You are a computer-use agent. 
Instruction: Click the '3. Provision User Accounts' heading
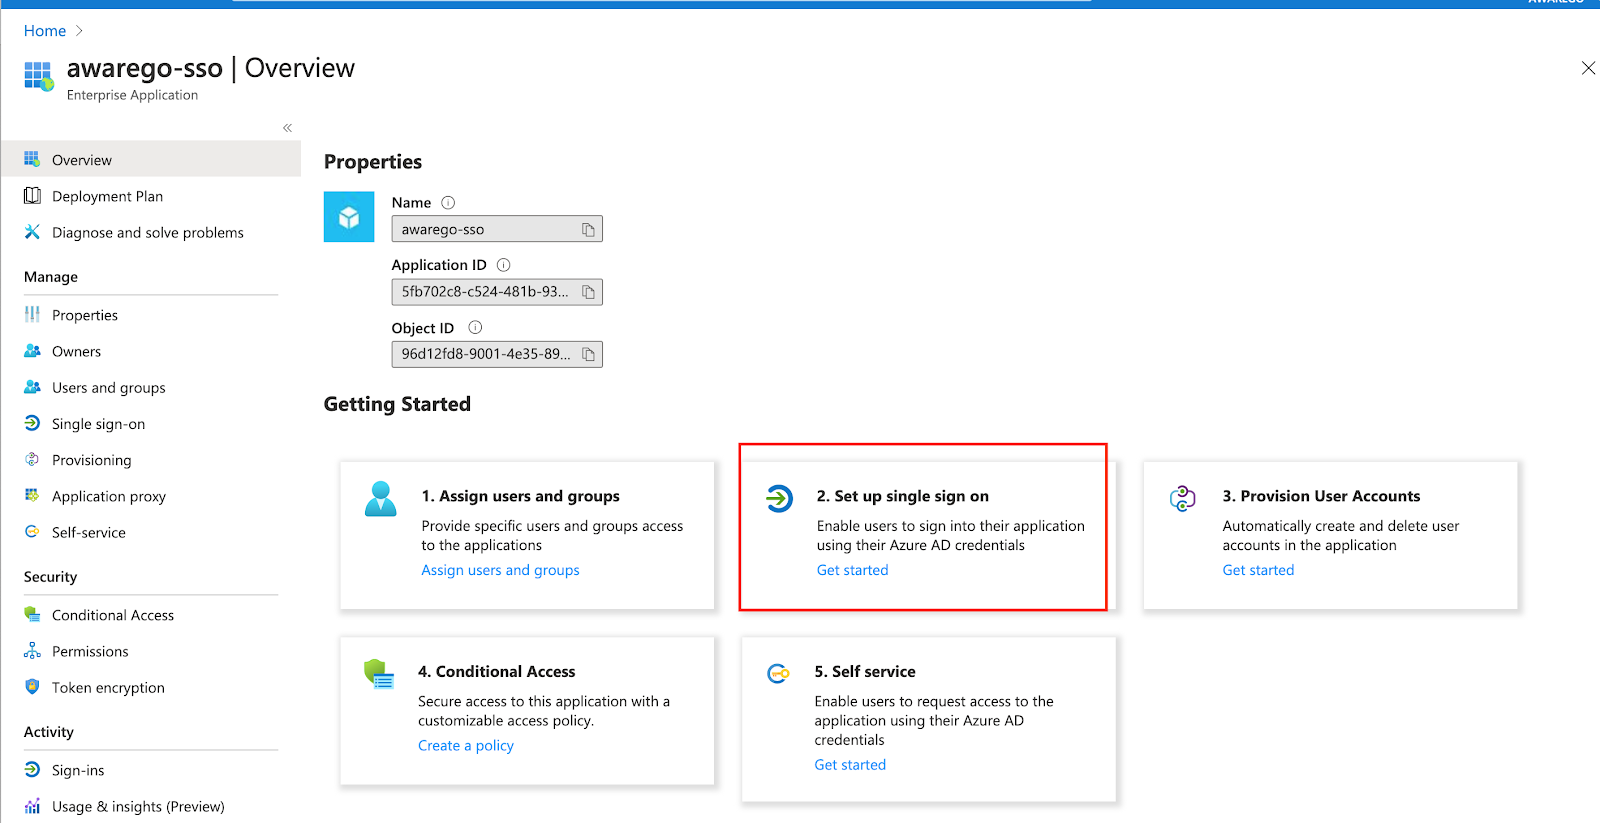pyautogui.click(x=1321, y=496)
